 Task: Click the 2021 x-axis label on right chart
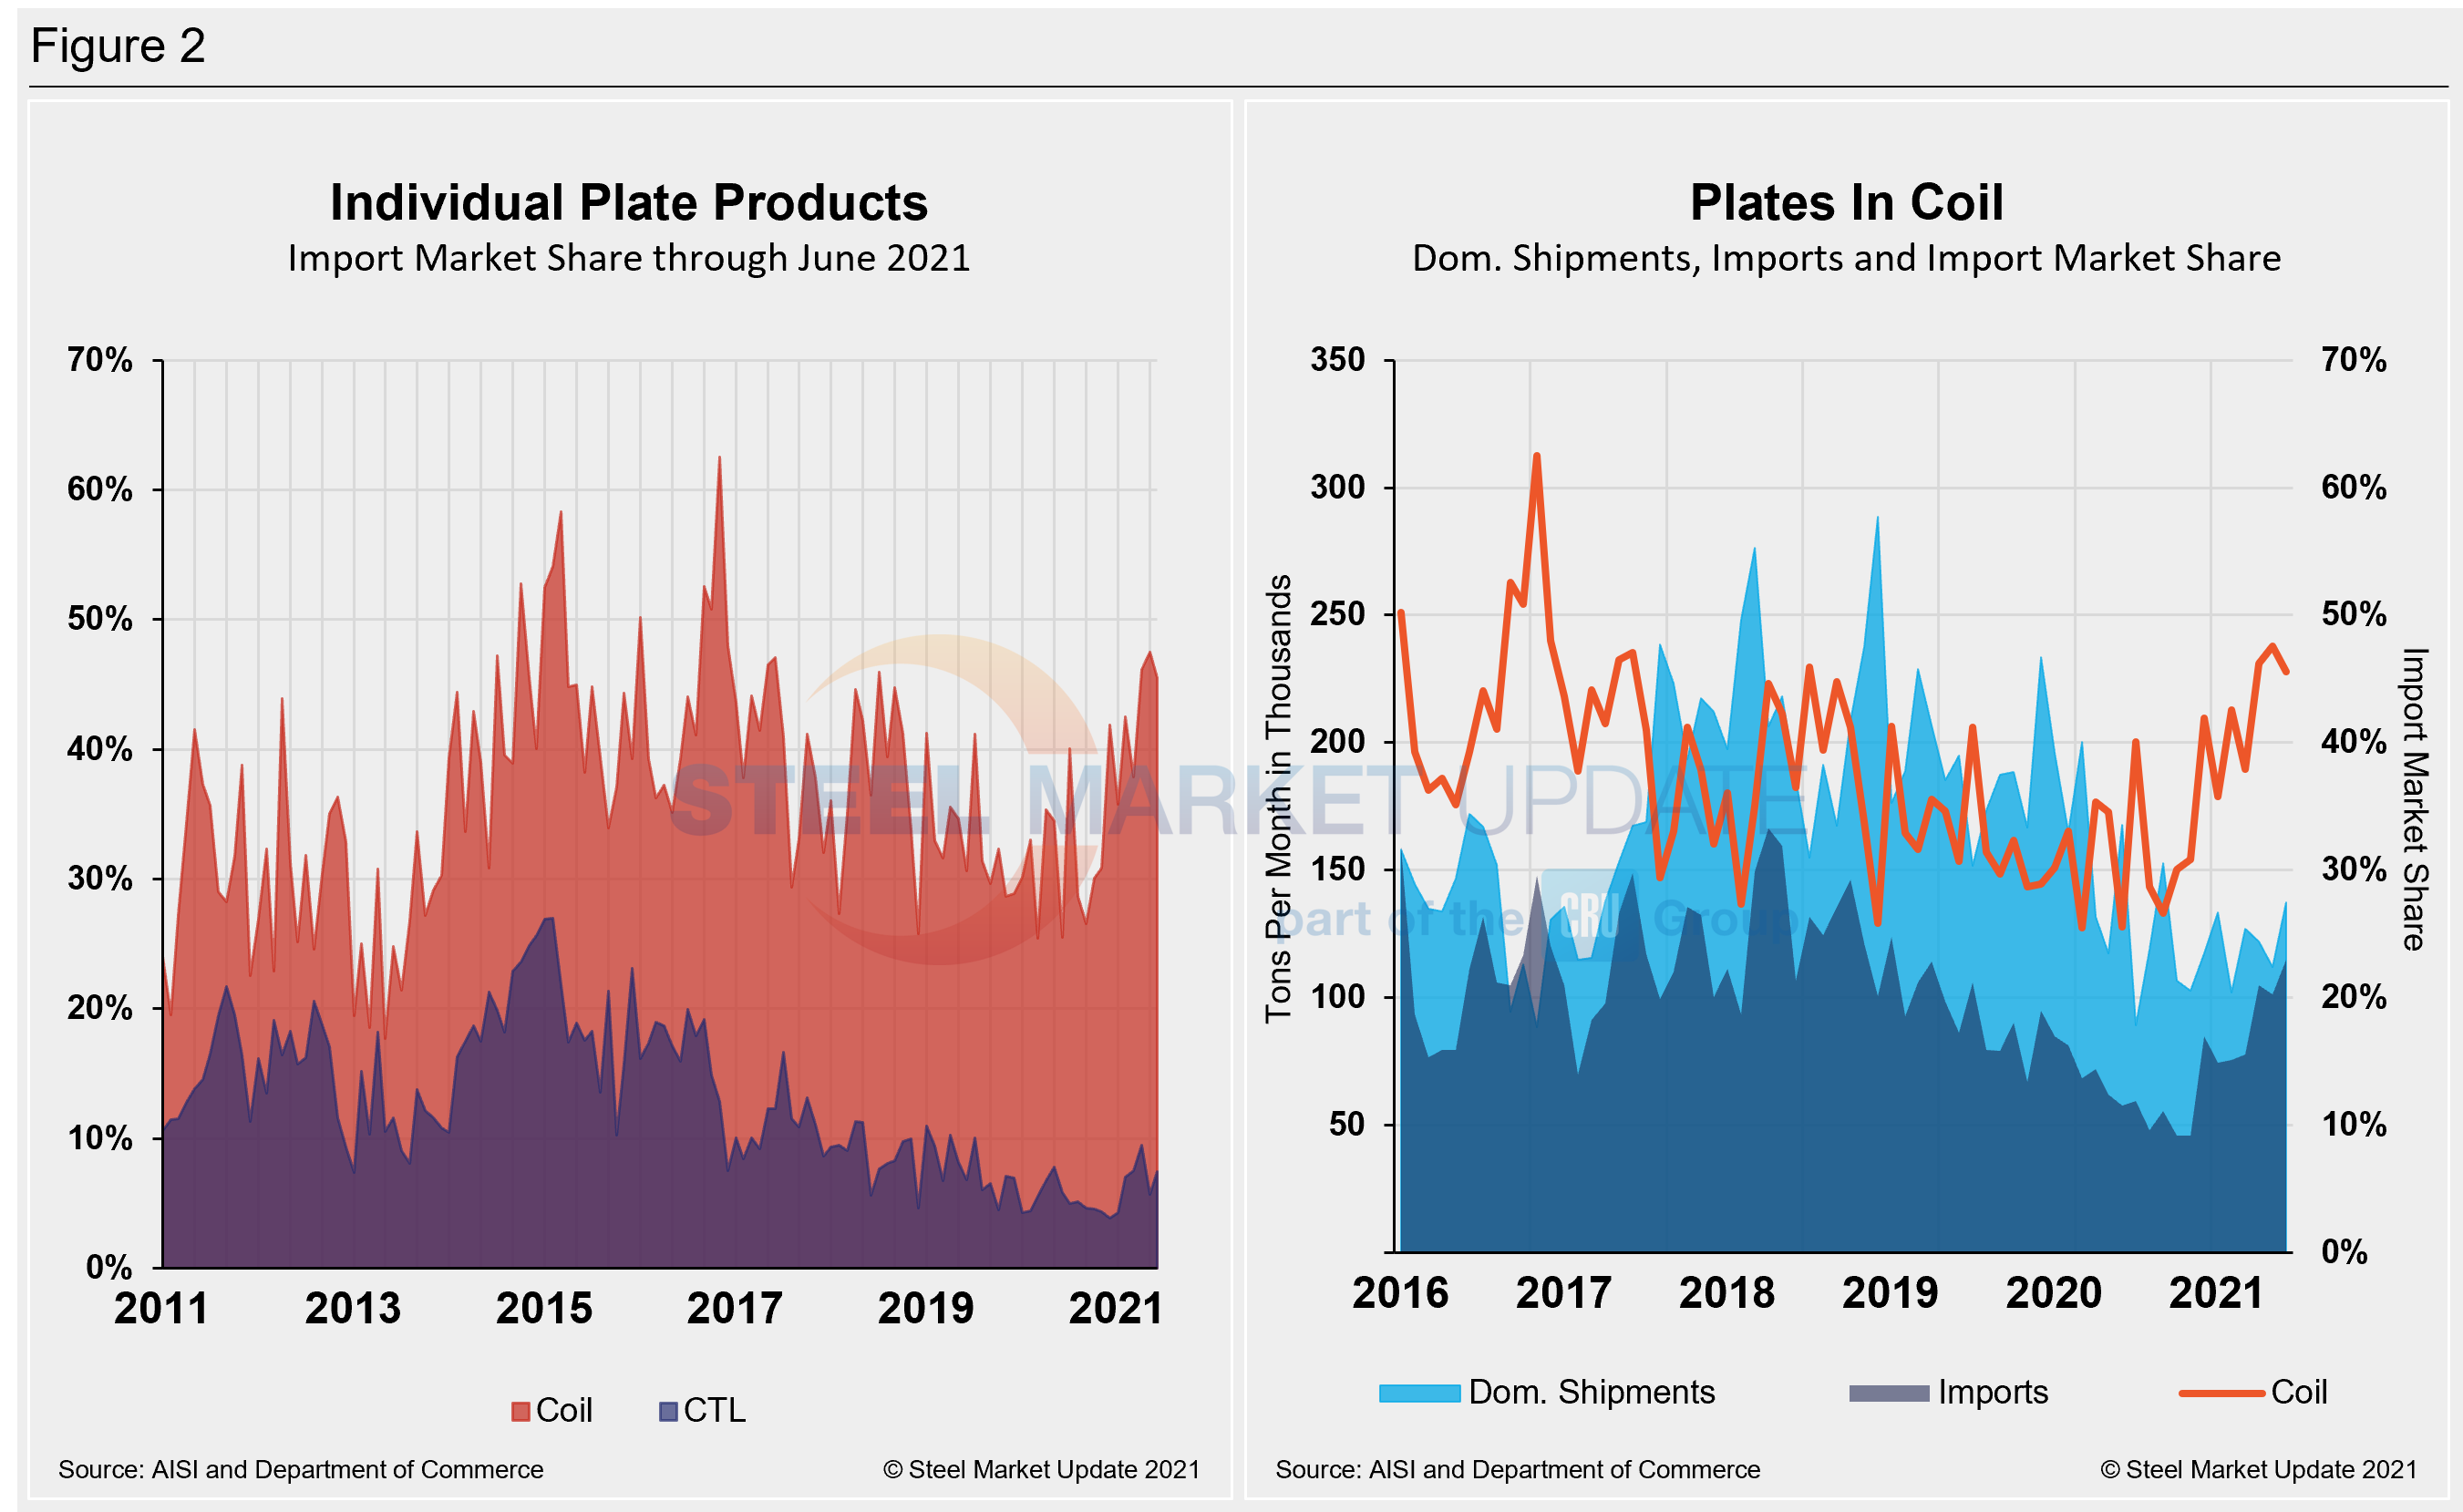[2216, 1293]
